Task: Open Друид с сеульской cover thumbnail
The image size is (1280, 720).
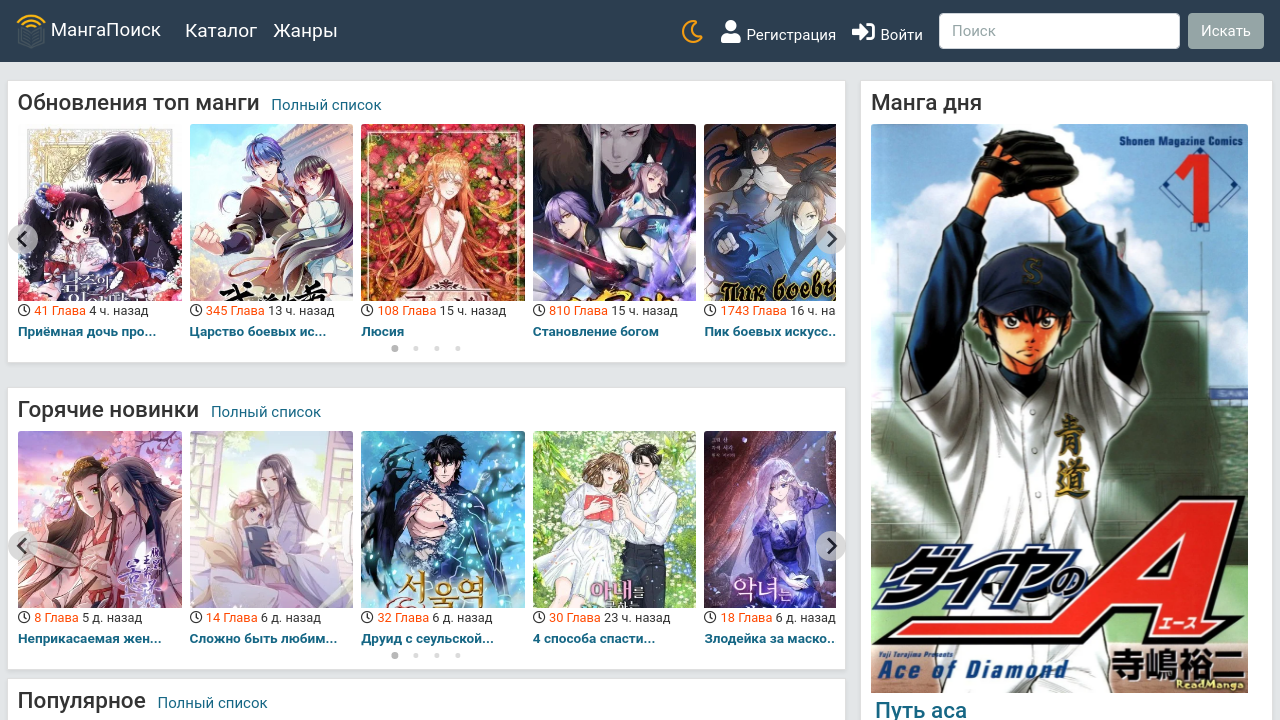Action: pyautogui.click(x=443, y=519)
